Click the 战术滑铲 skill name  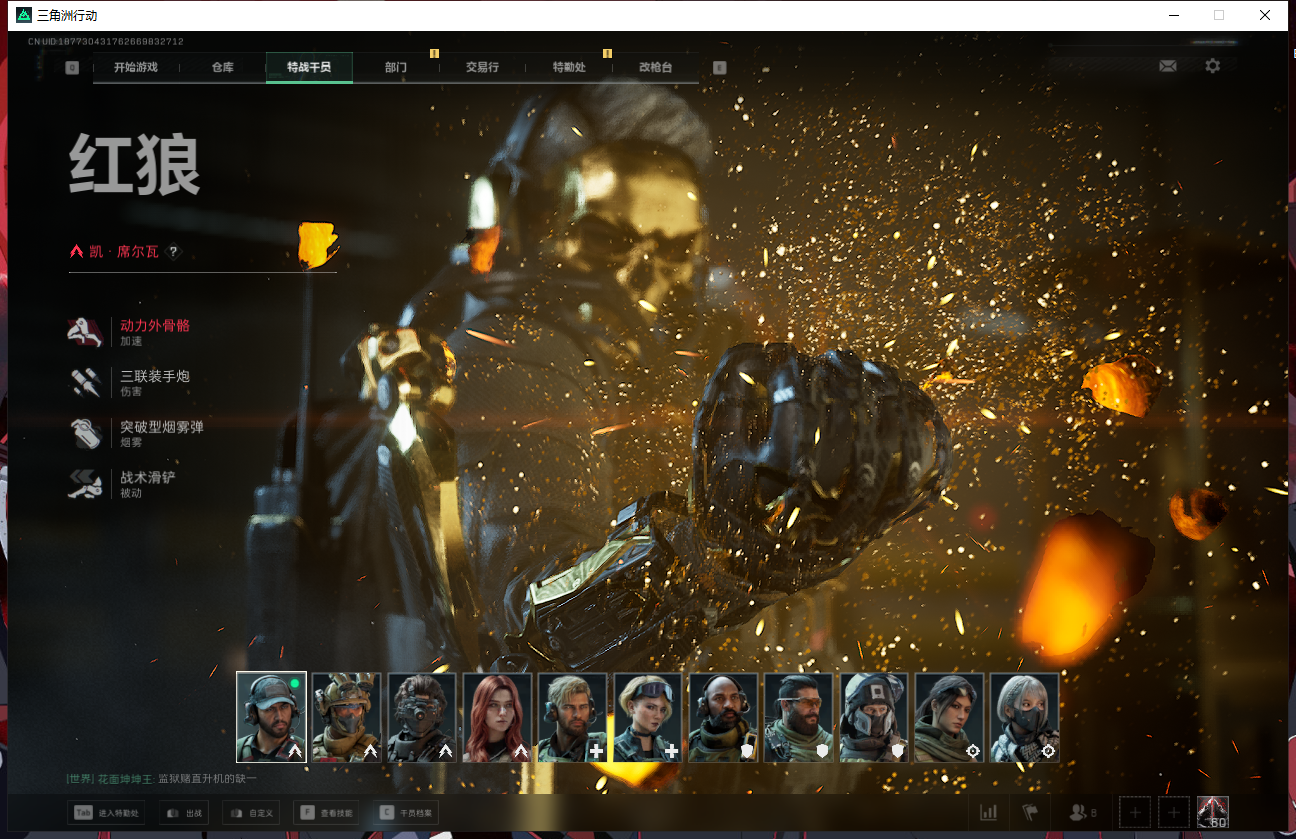point(148,478)
